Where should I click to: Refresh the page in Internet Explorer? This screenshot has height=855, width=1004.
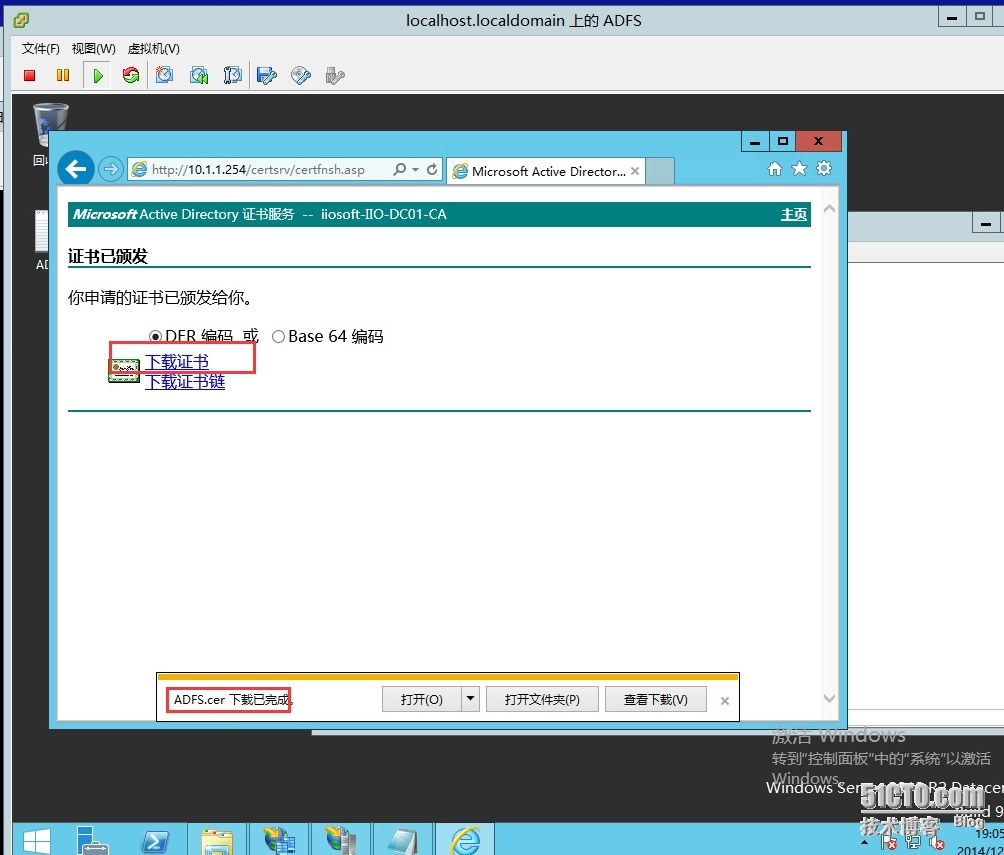coord(432,169)
